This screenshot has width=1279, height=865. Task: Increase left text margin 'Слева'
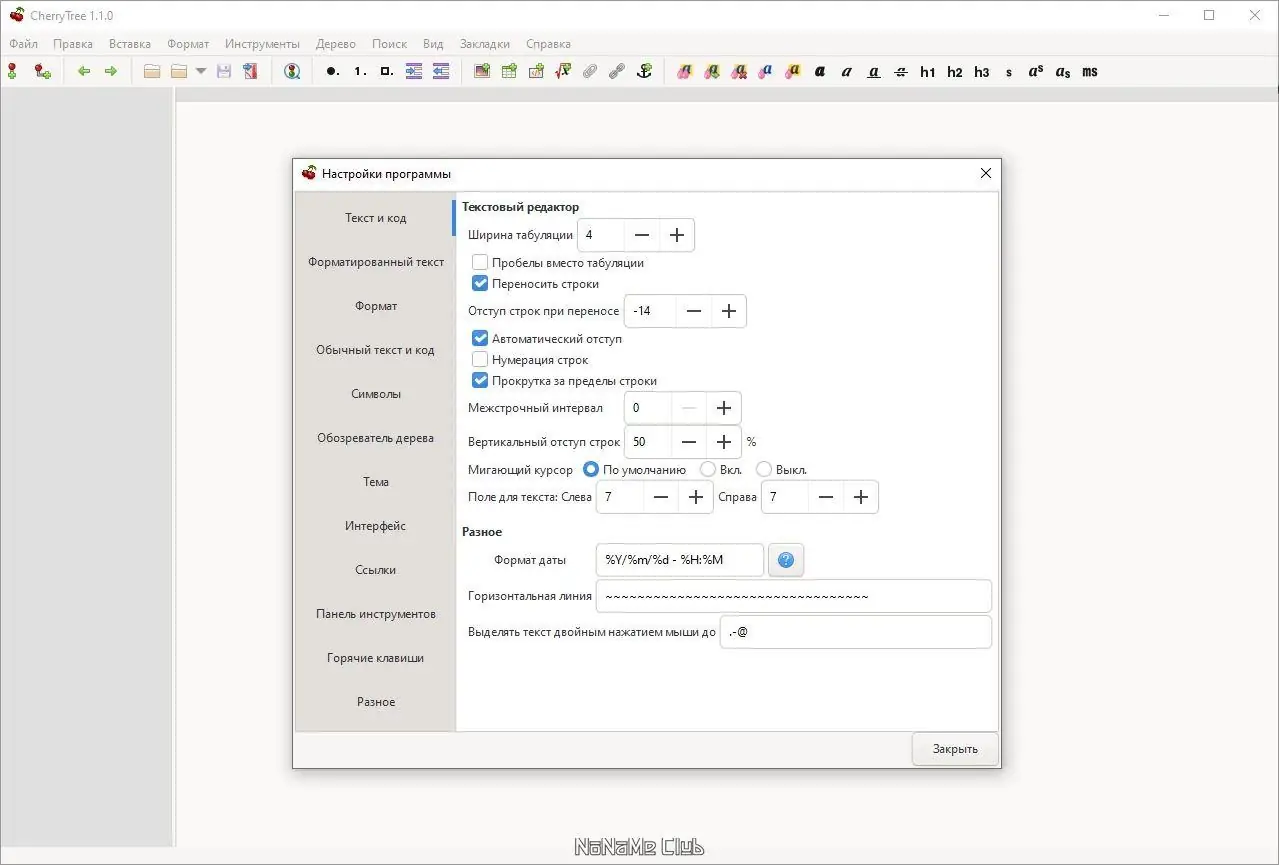(696, 497)
